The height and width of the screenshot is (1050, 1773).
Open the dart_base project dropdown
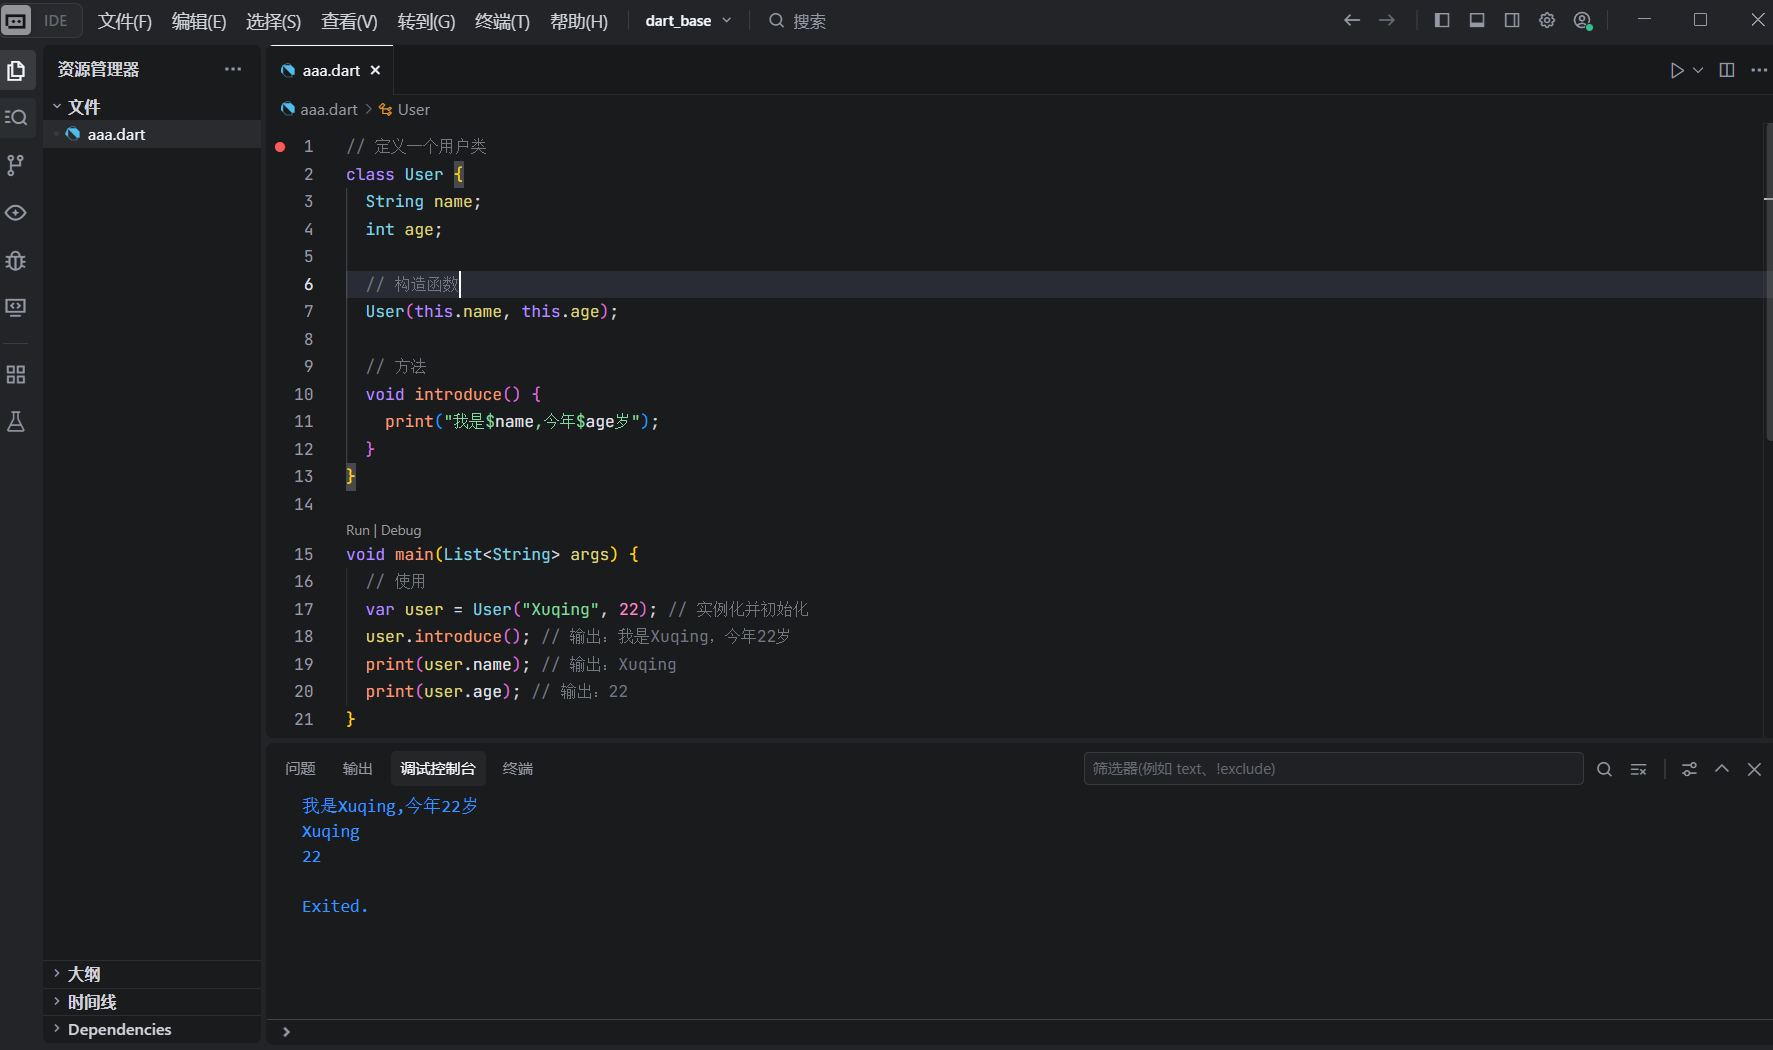pos(689,20)
